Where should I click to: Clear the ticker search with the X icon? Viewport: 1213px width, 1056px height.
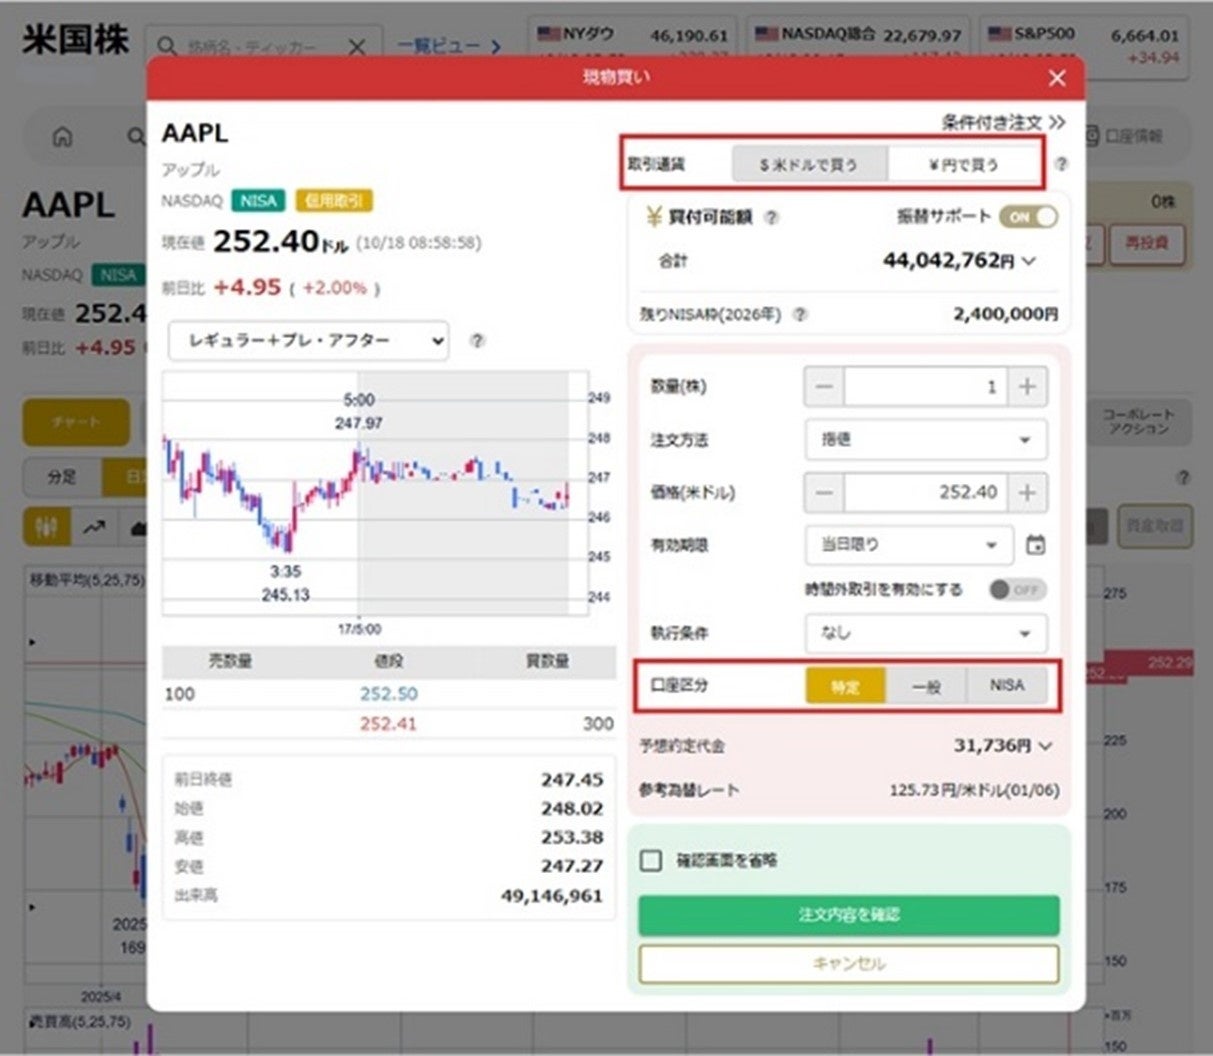click(357, 47)
